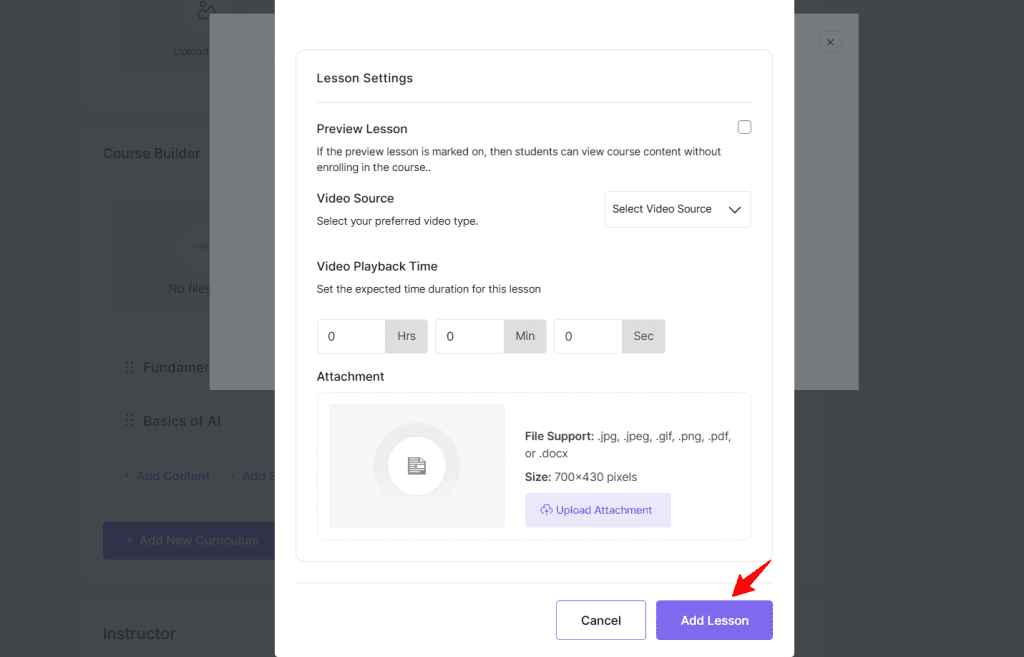Click the plus icon on Add New Curriculum
1024x657 pixels.
tap(128, 540)
